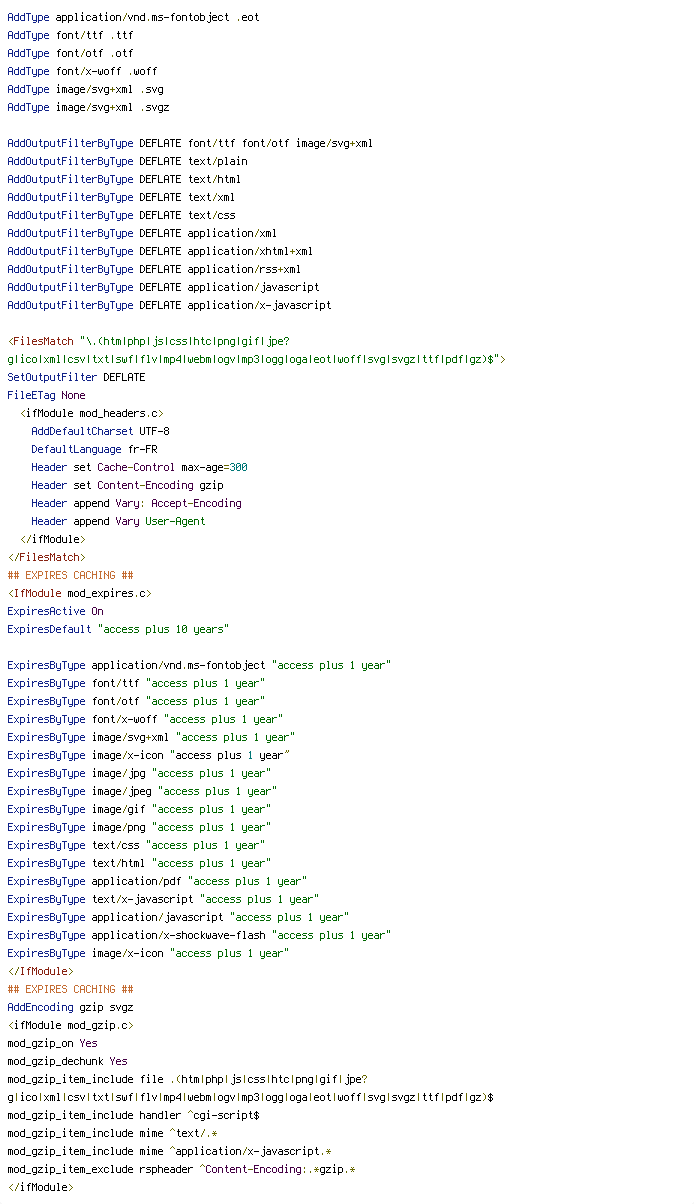Click the 'handler ^cgi-script$' line
This screenshot has width=694, height=1204.
tap(133, 1115)
